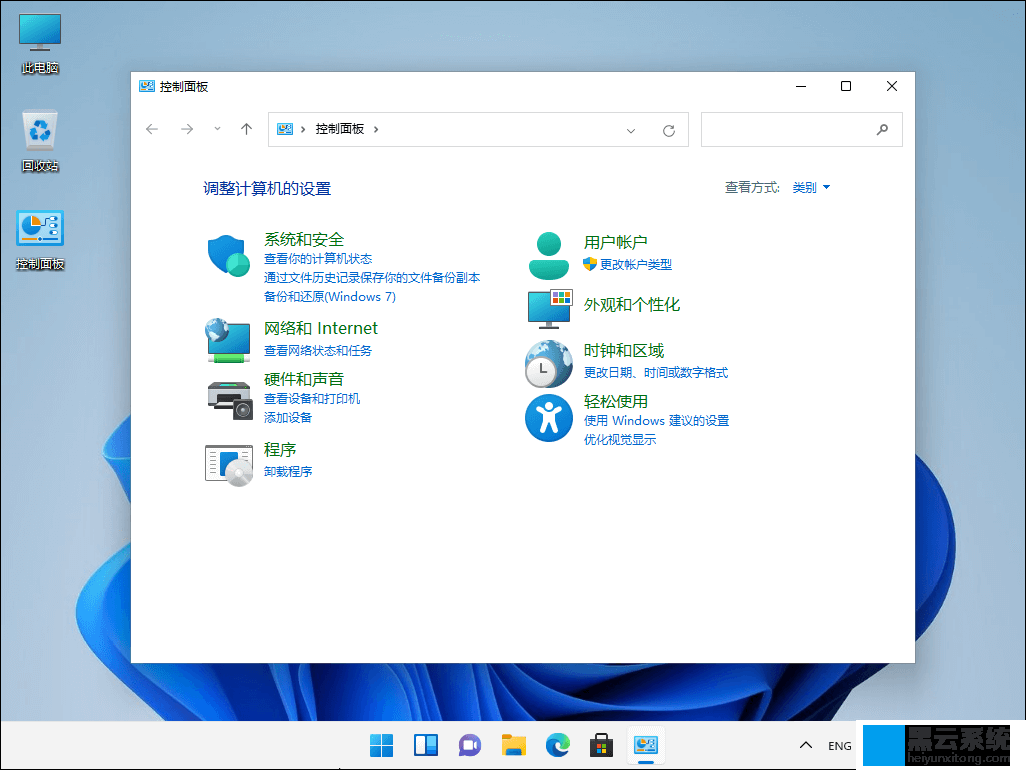This screenshot has width=1026, height=770.
Task: Click the 卸载程序 link
Action: pyautogui.click(x=288, y=472)
